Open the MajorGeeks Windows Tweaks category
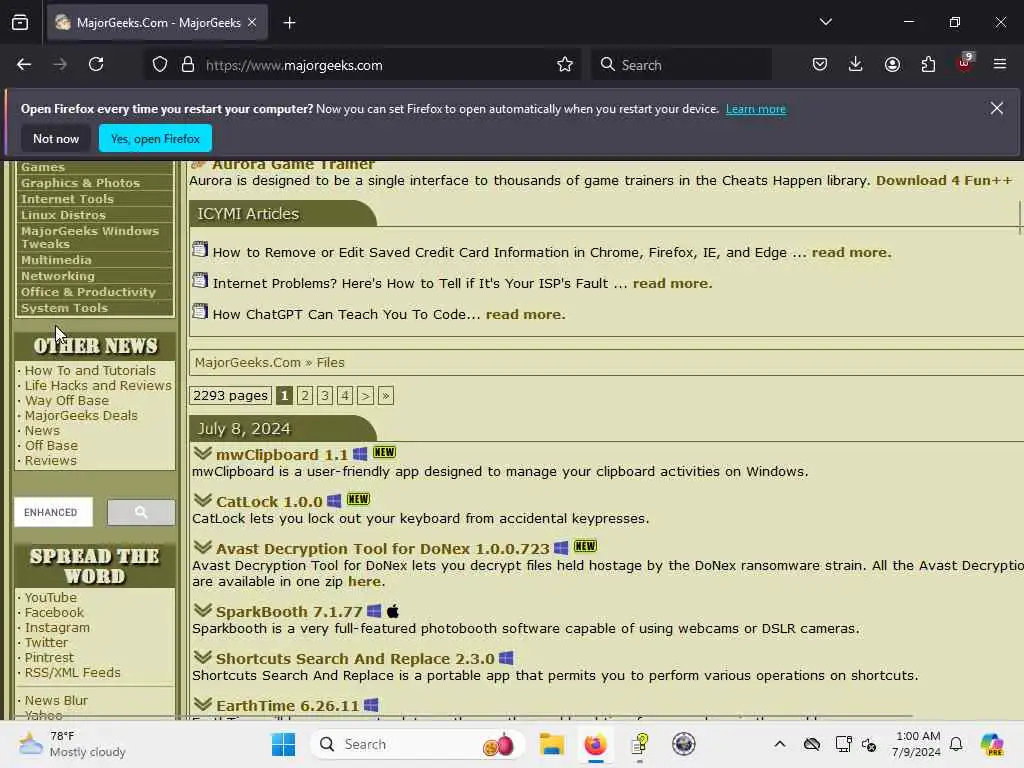Viewport: 1024px width, 768px height. [90, 237]
